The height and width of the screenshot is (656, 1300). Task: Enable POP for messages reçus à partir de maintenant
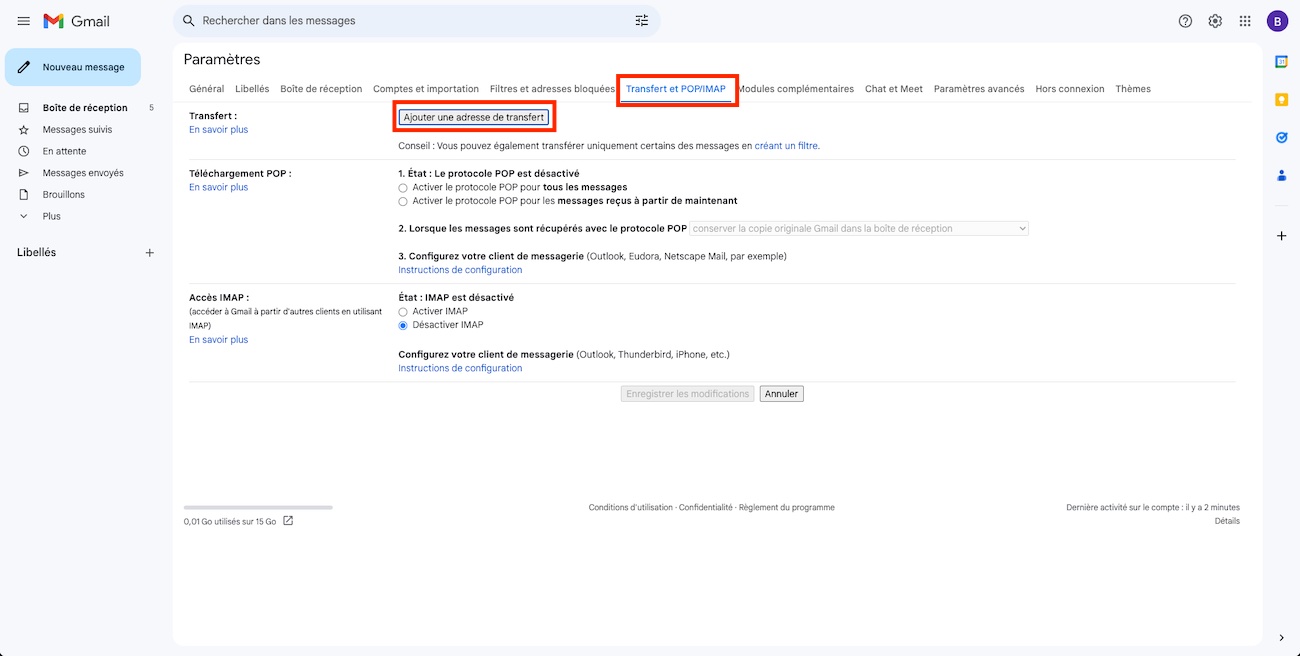coord(403,201)
